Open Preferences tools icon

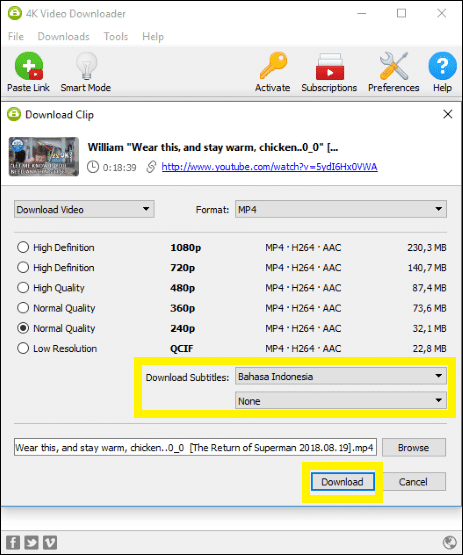394,66
